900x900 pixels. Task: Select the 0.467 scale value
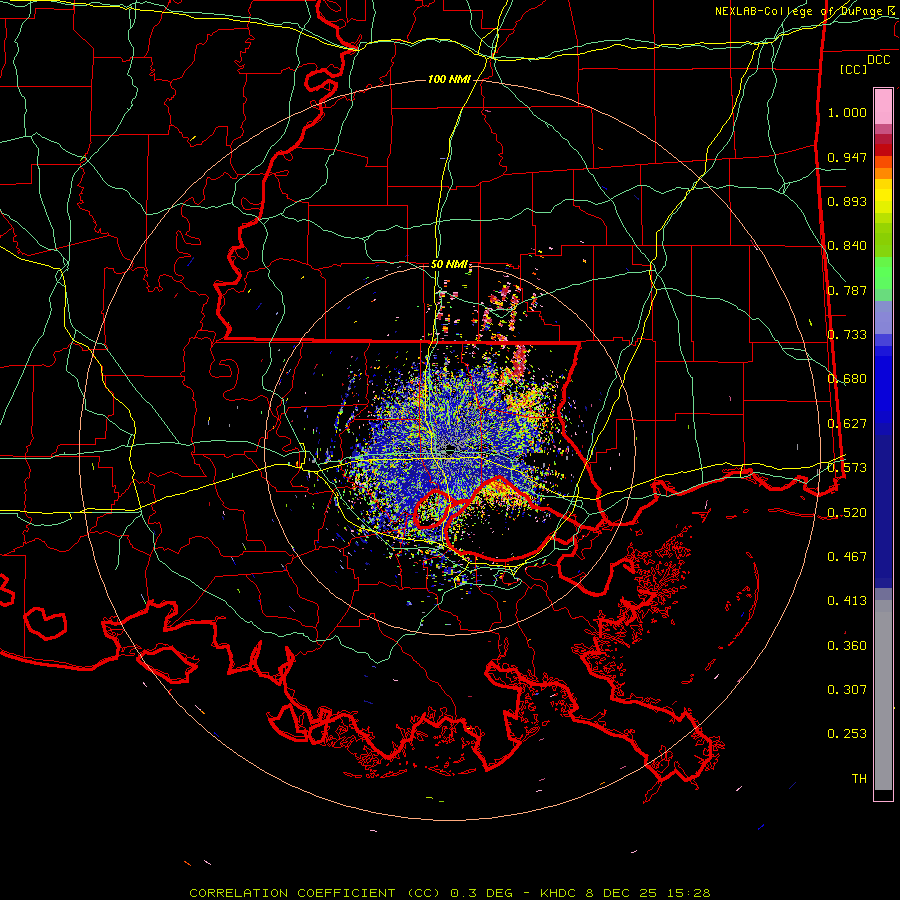(847, 557)
